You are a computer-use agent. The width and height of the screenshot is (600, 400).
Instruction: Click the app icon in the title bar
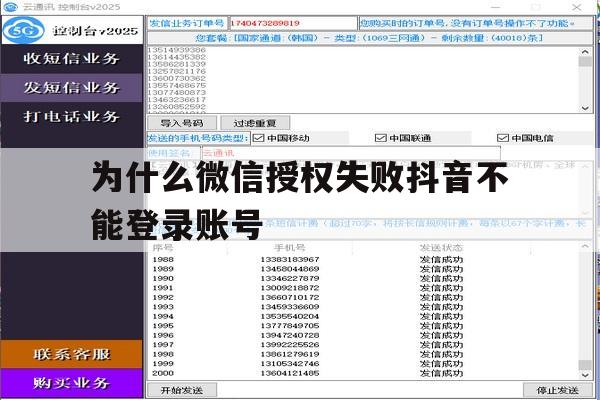click(x=10, y=7)
